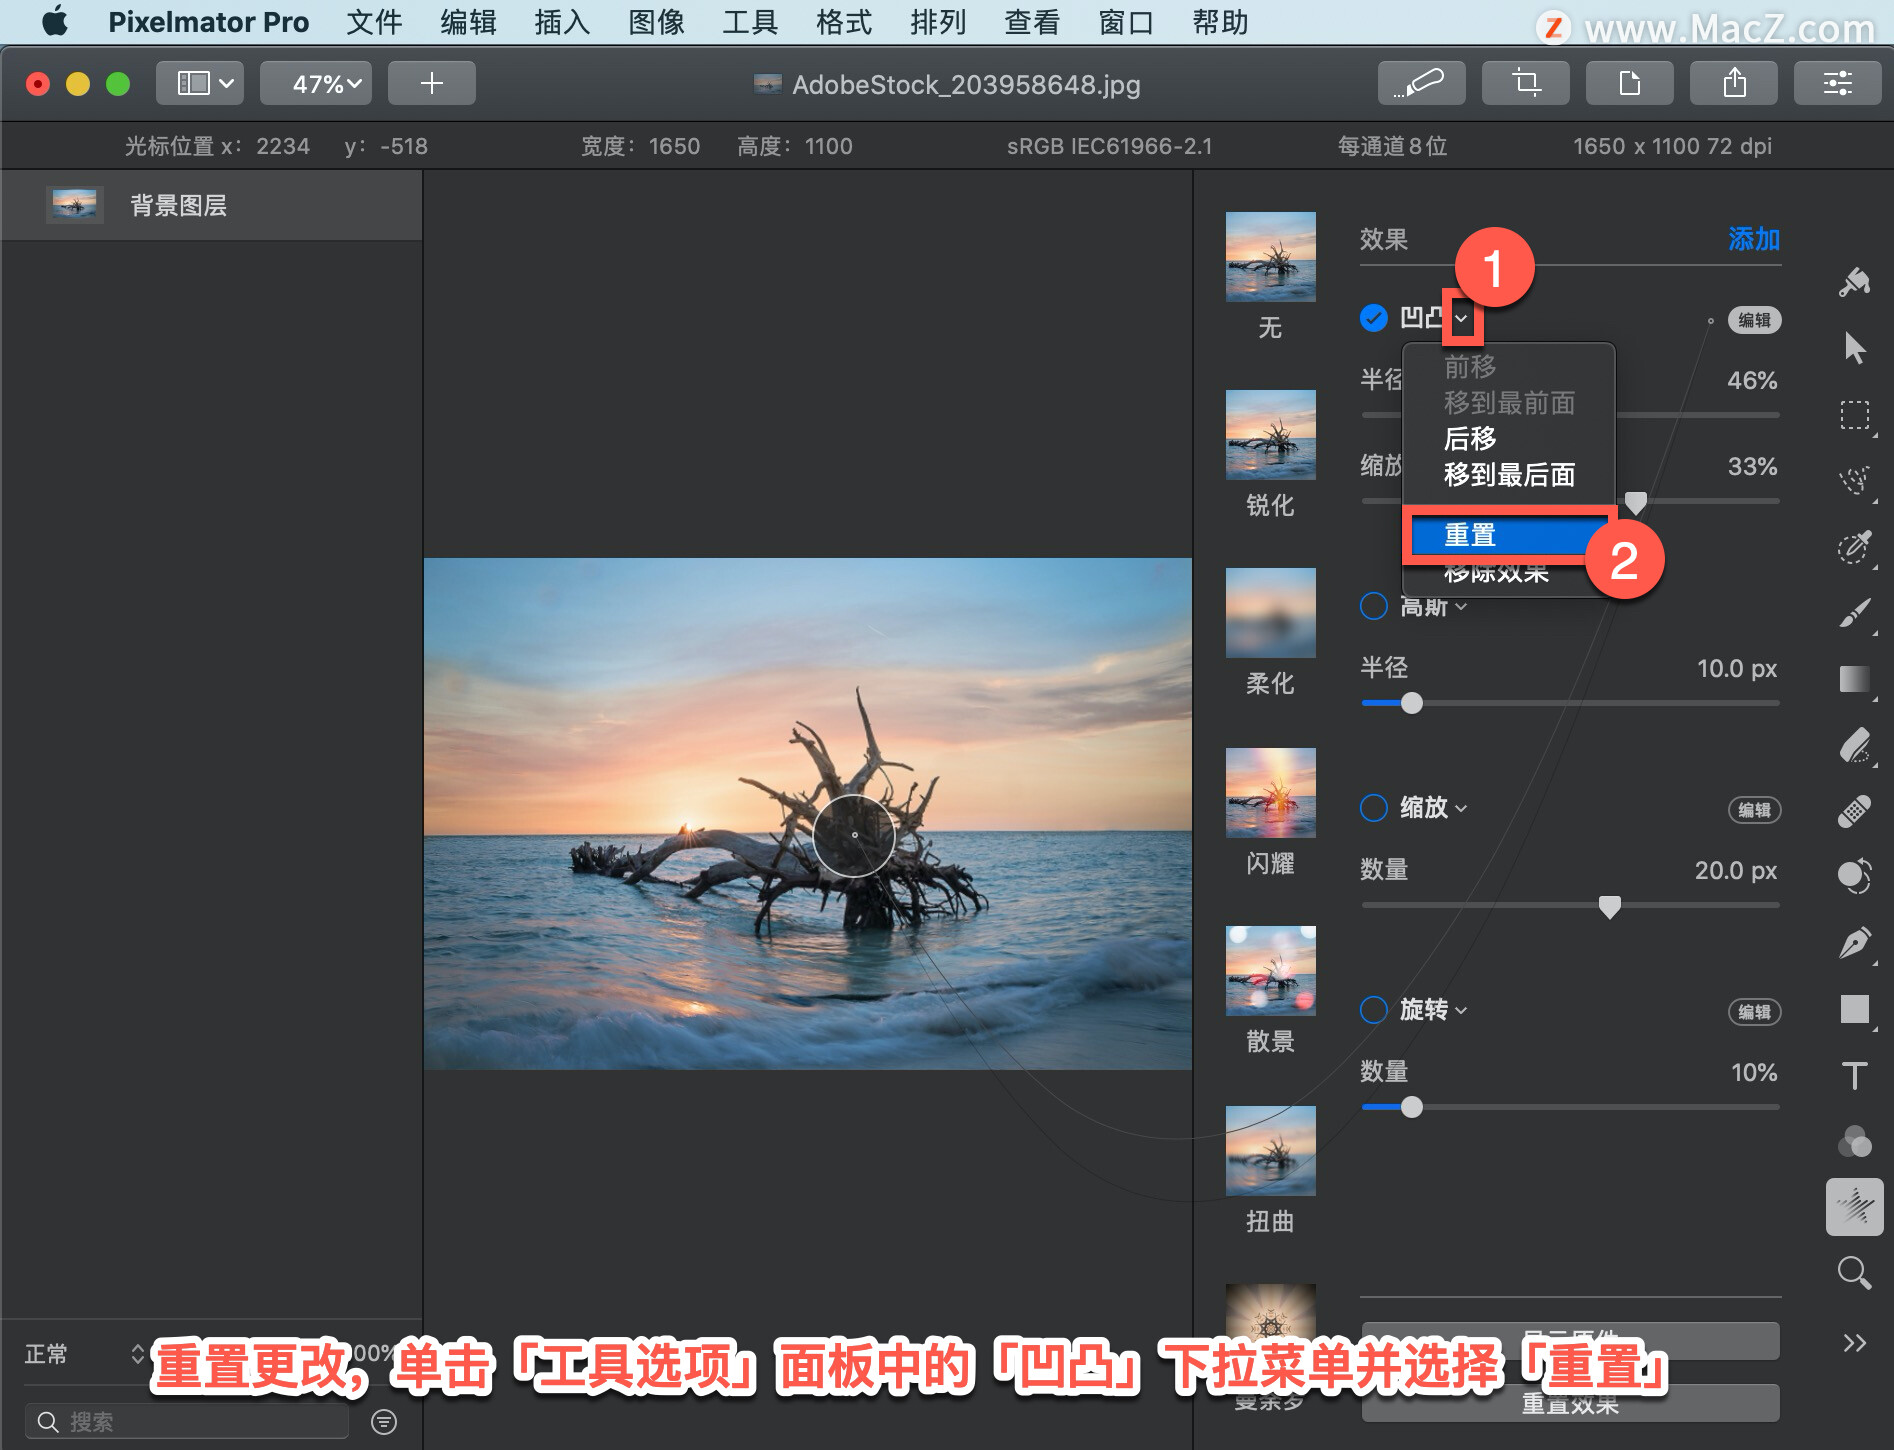Open the sidebar view options dropdown
The width and height of the screenshot is (1894, 1450).
(200, 83)
